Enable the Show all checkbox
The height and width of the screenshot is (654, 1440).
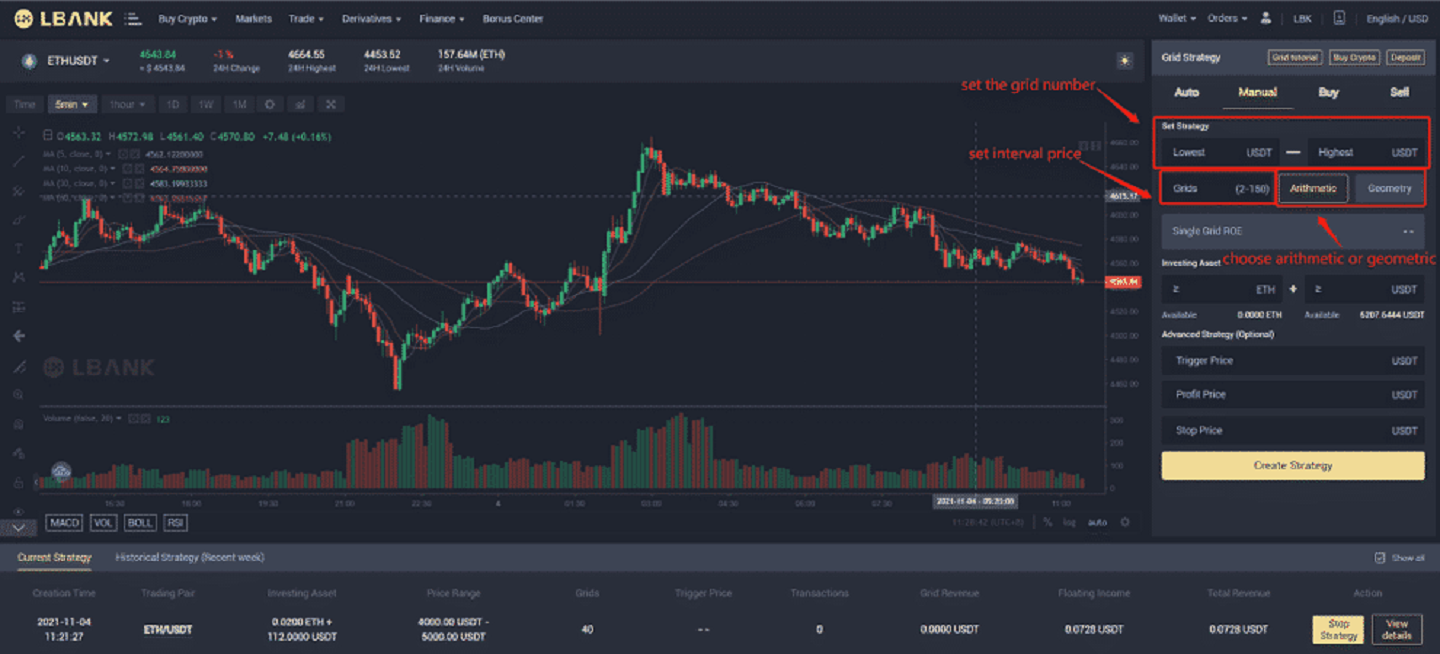(1380, 557)
